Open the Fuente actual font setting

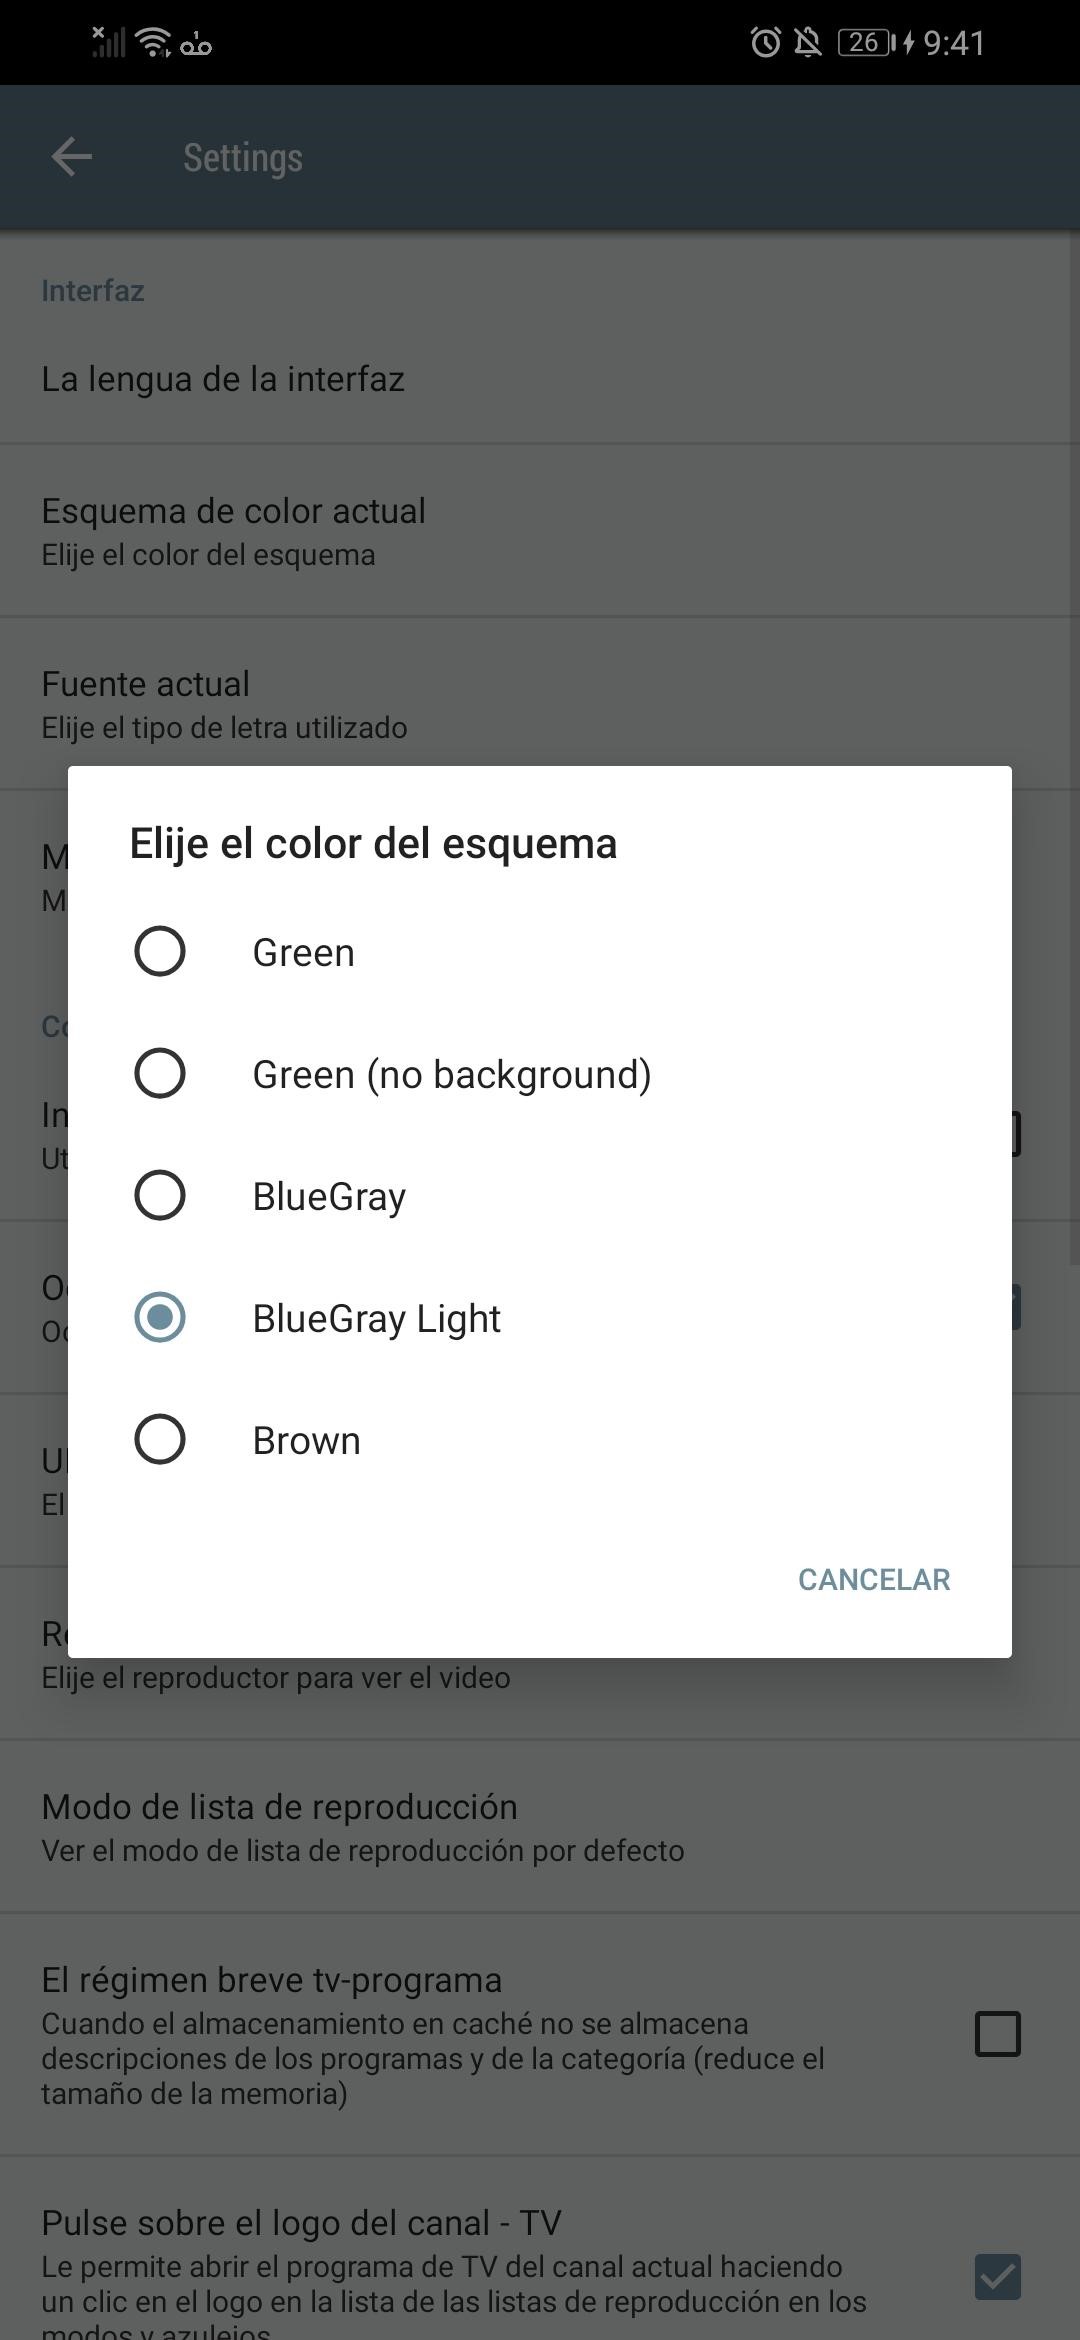coord(224,703)
